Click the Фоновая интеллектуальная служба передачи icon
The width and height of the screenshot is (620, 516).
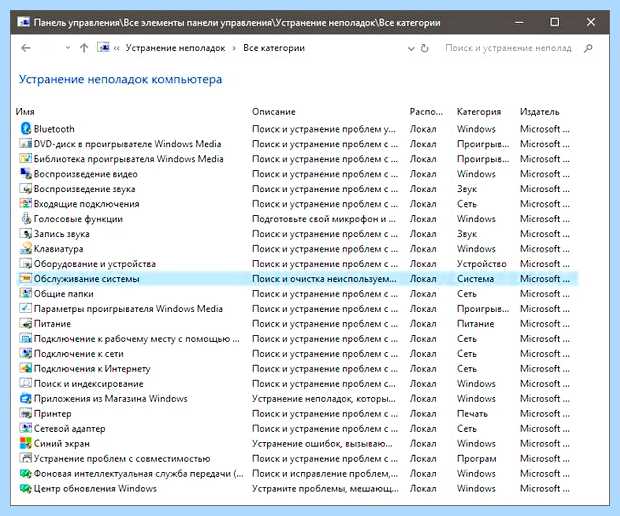point(26,473)
